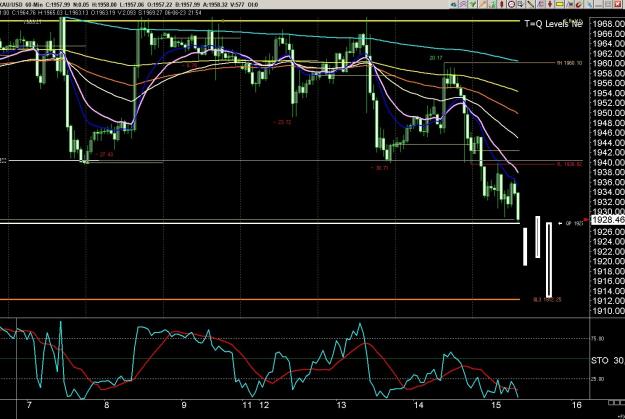Click the green bar chart toolbar icon
This screenshot has width=625, height=419.
(493, 4)
